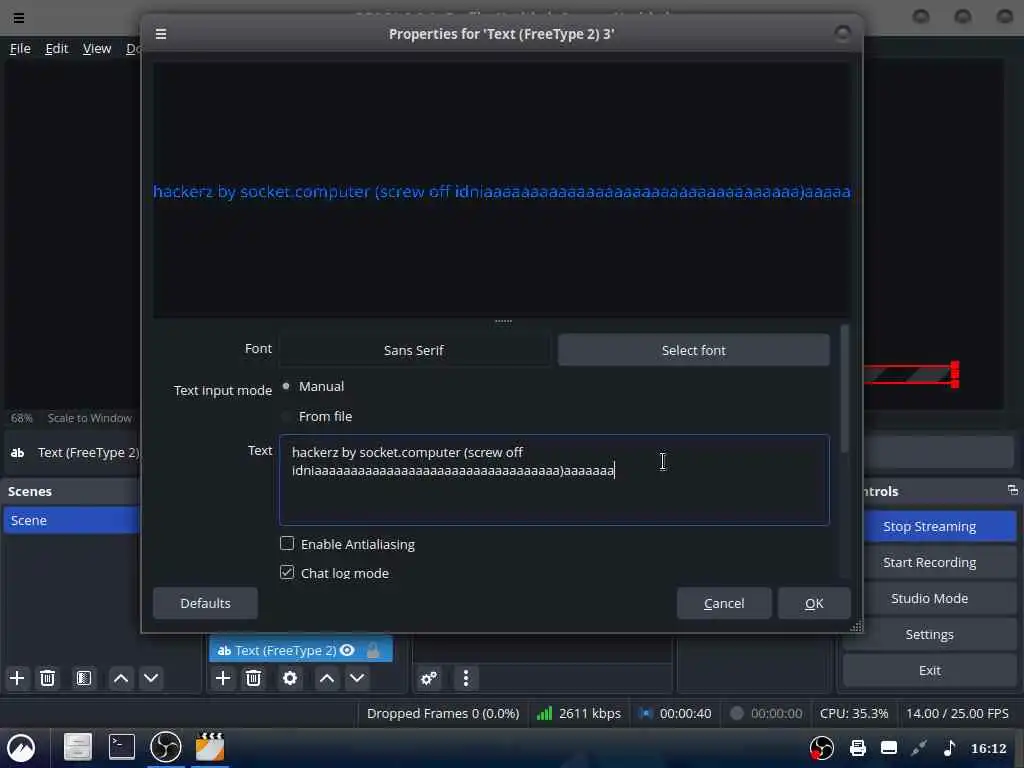Open music note volume tray icon

point(950,748)
